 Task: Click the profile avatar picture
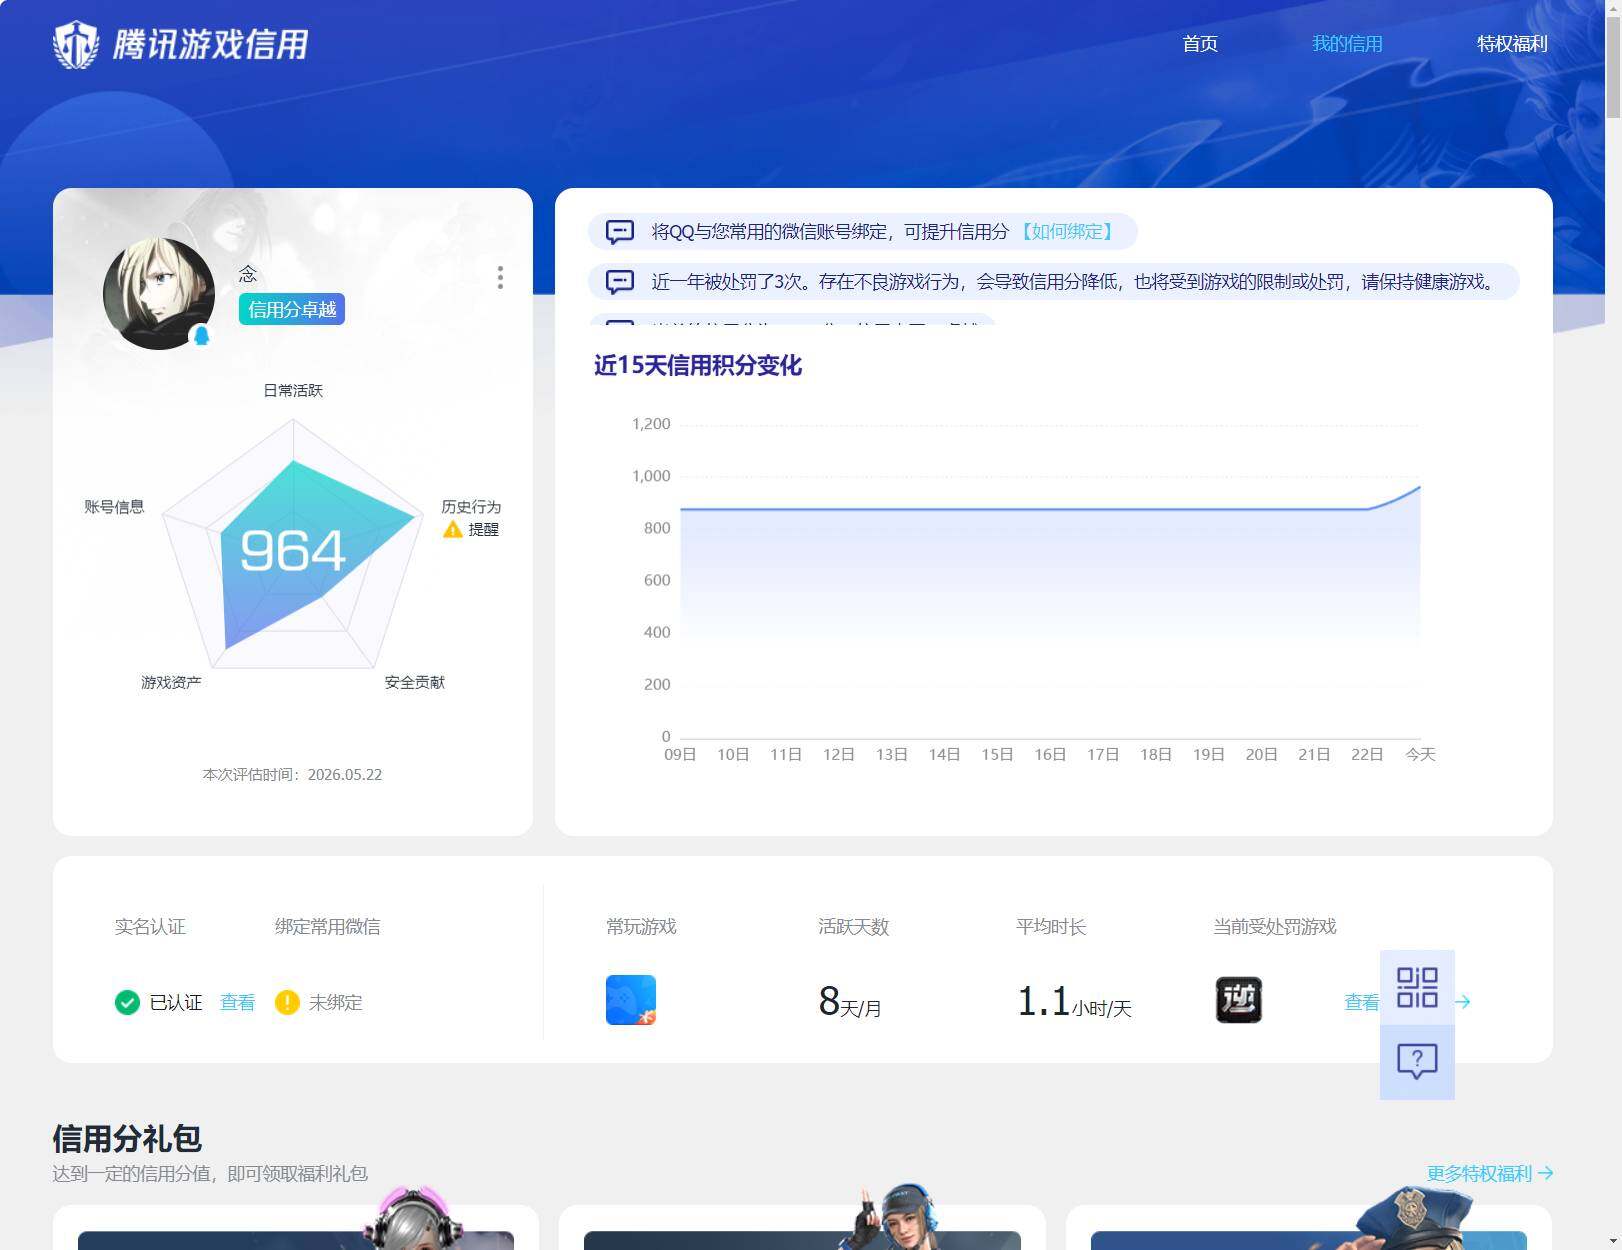[159, 293]
